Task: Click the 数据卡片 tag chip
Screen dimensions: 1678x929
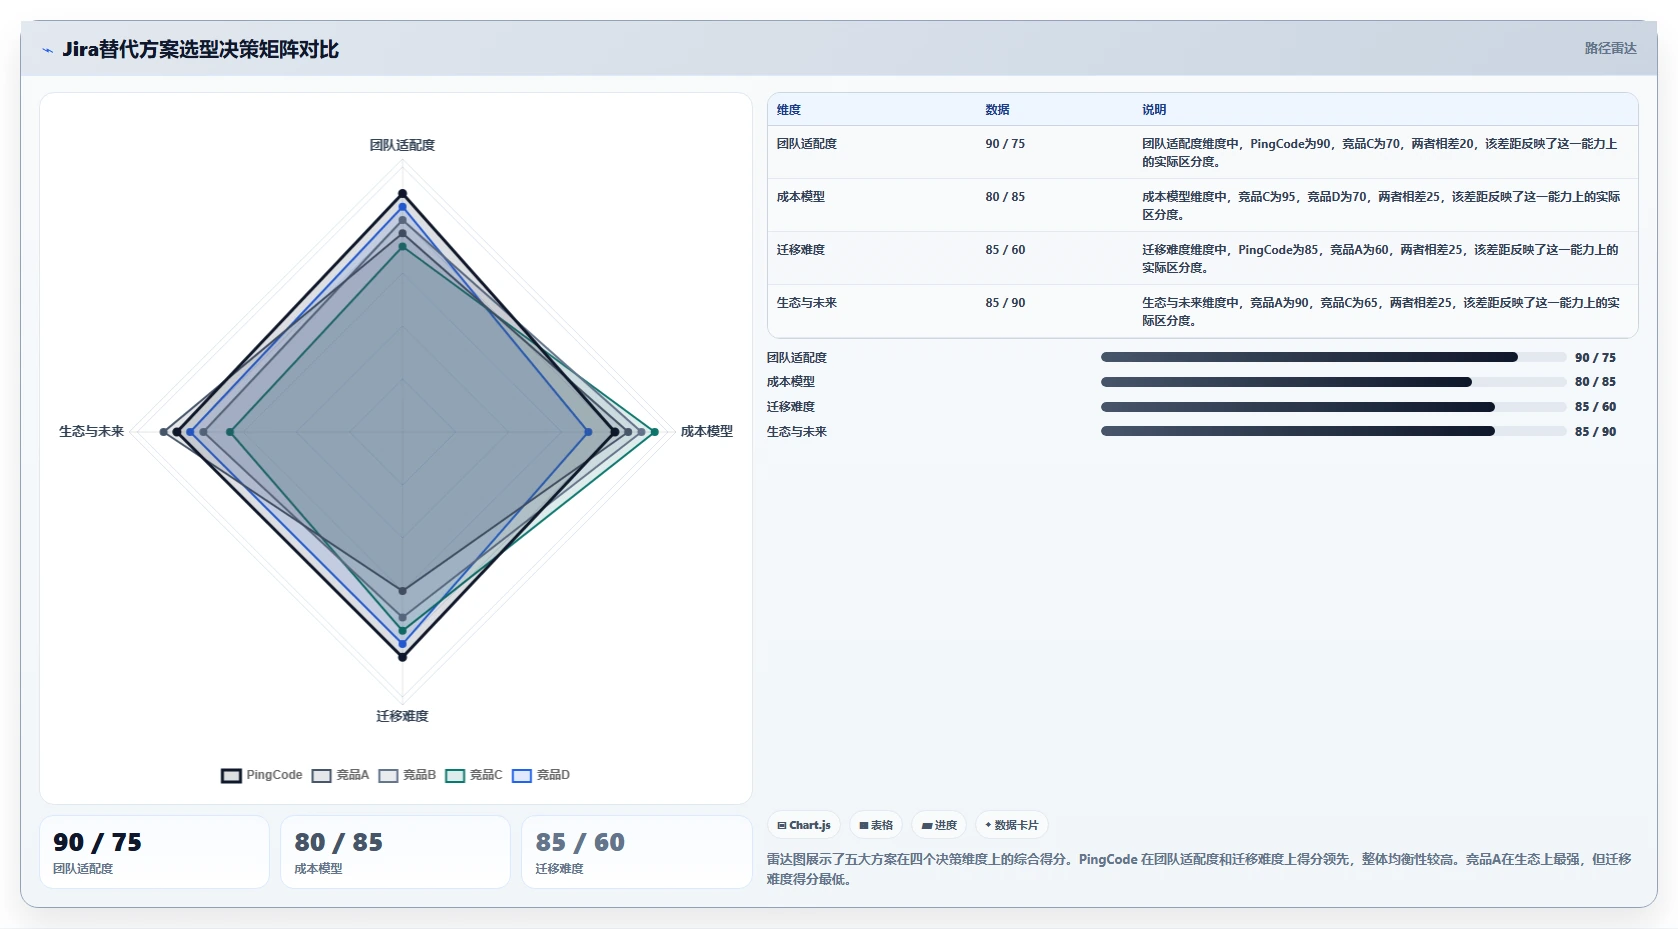Action: click(x=1012, y=825)
